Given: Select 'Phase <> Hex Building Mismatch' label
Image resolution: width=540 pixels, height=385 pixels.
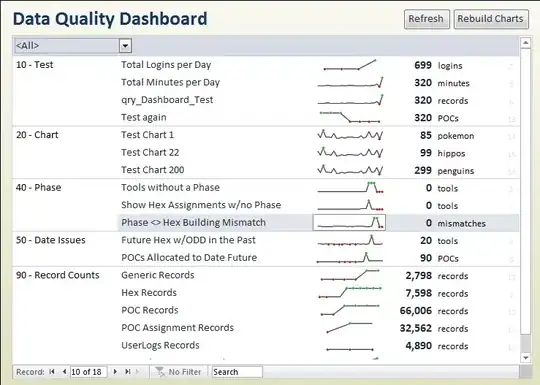Looking at the screenshot, I should click(194, 223).
